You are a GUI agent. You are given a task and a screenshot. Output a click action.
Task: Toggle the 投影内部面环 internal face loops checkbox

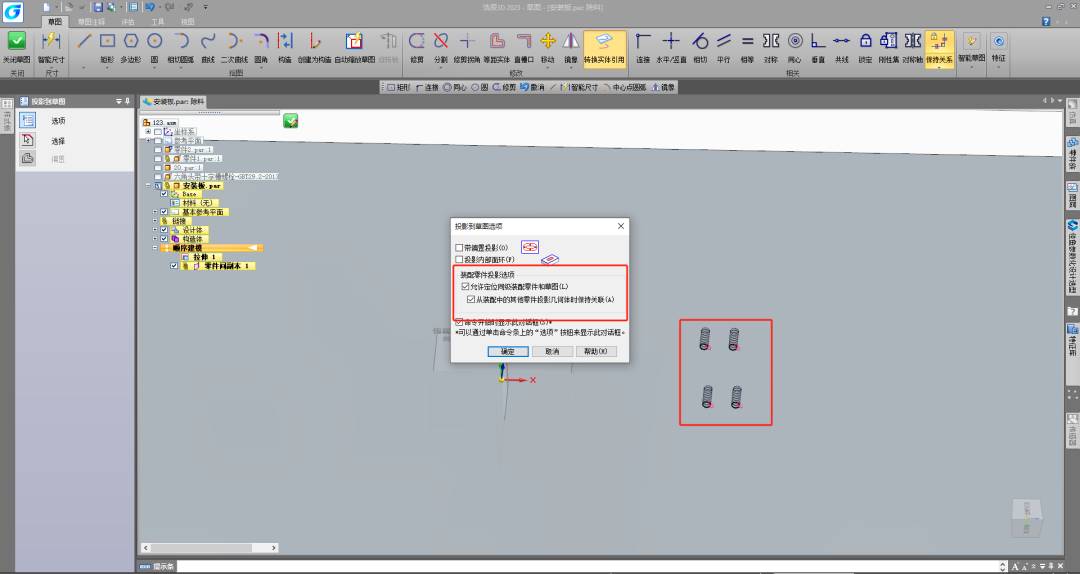pos(460,259)
